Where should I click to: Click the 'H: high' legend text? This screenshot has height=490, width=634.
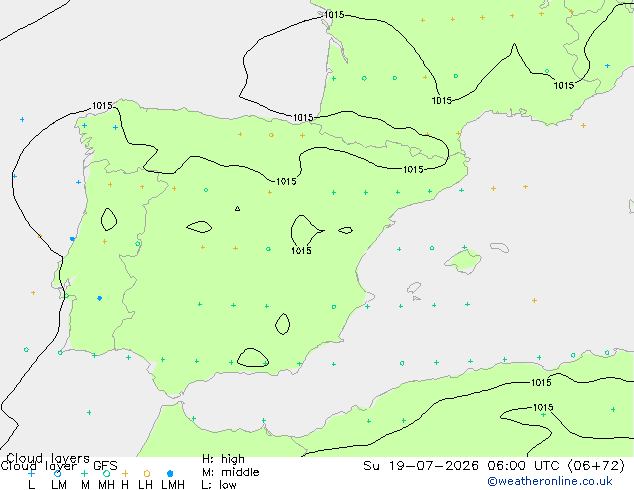pyautogui.click(x=223, y=459)
